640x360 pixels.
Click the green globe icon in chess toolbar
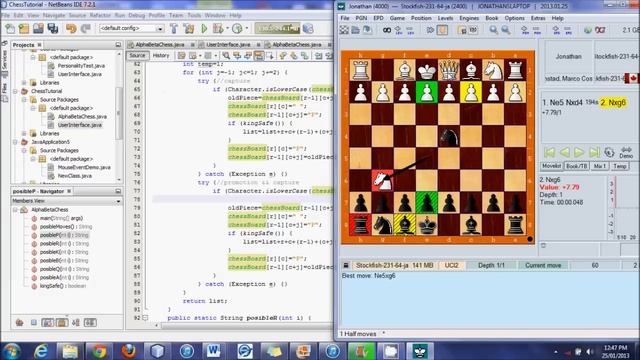[x=588, y=30]
